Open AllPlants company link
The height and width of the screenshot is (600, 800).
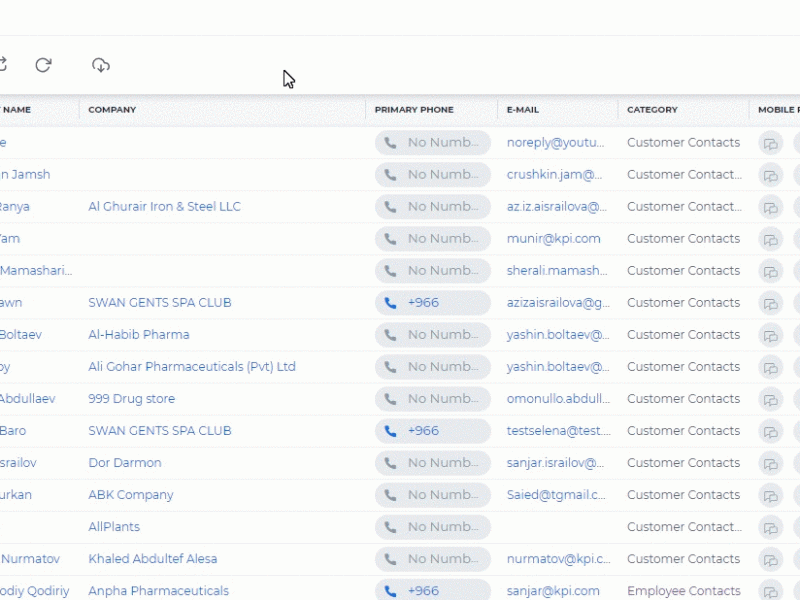[114, 527]
